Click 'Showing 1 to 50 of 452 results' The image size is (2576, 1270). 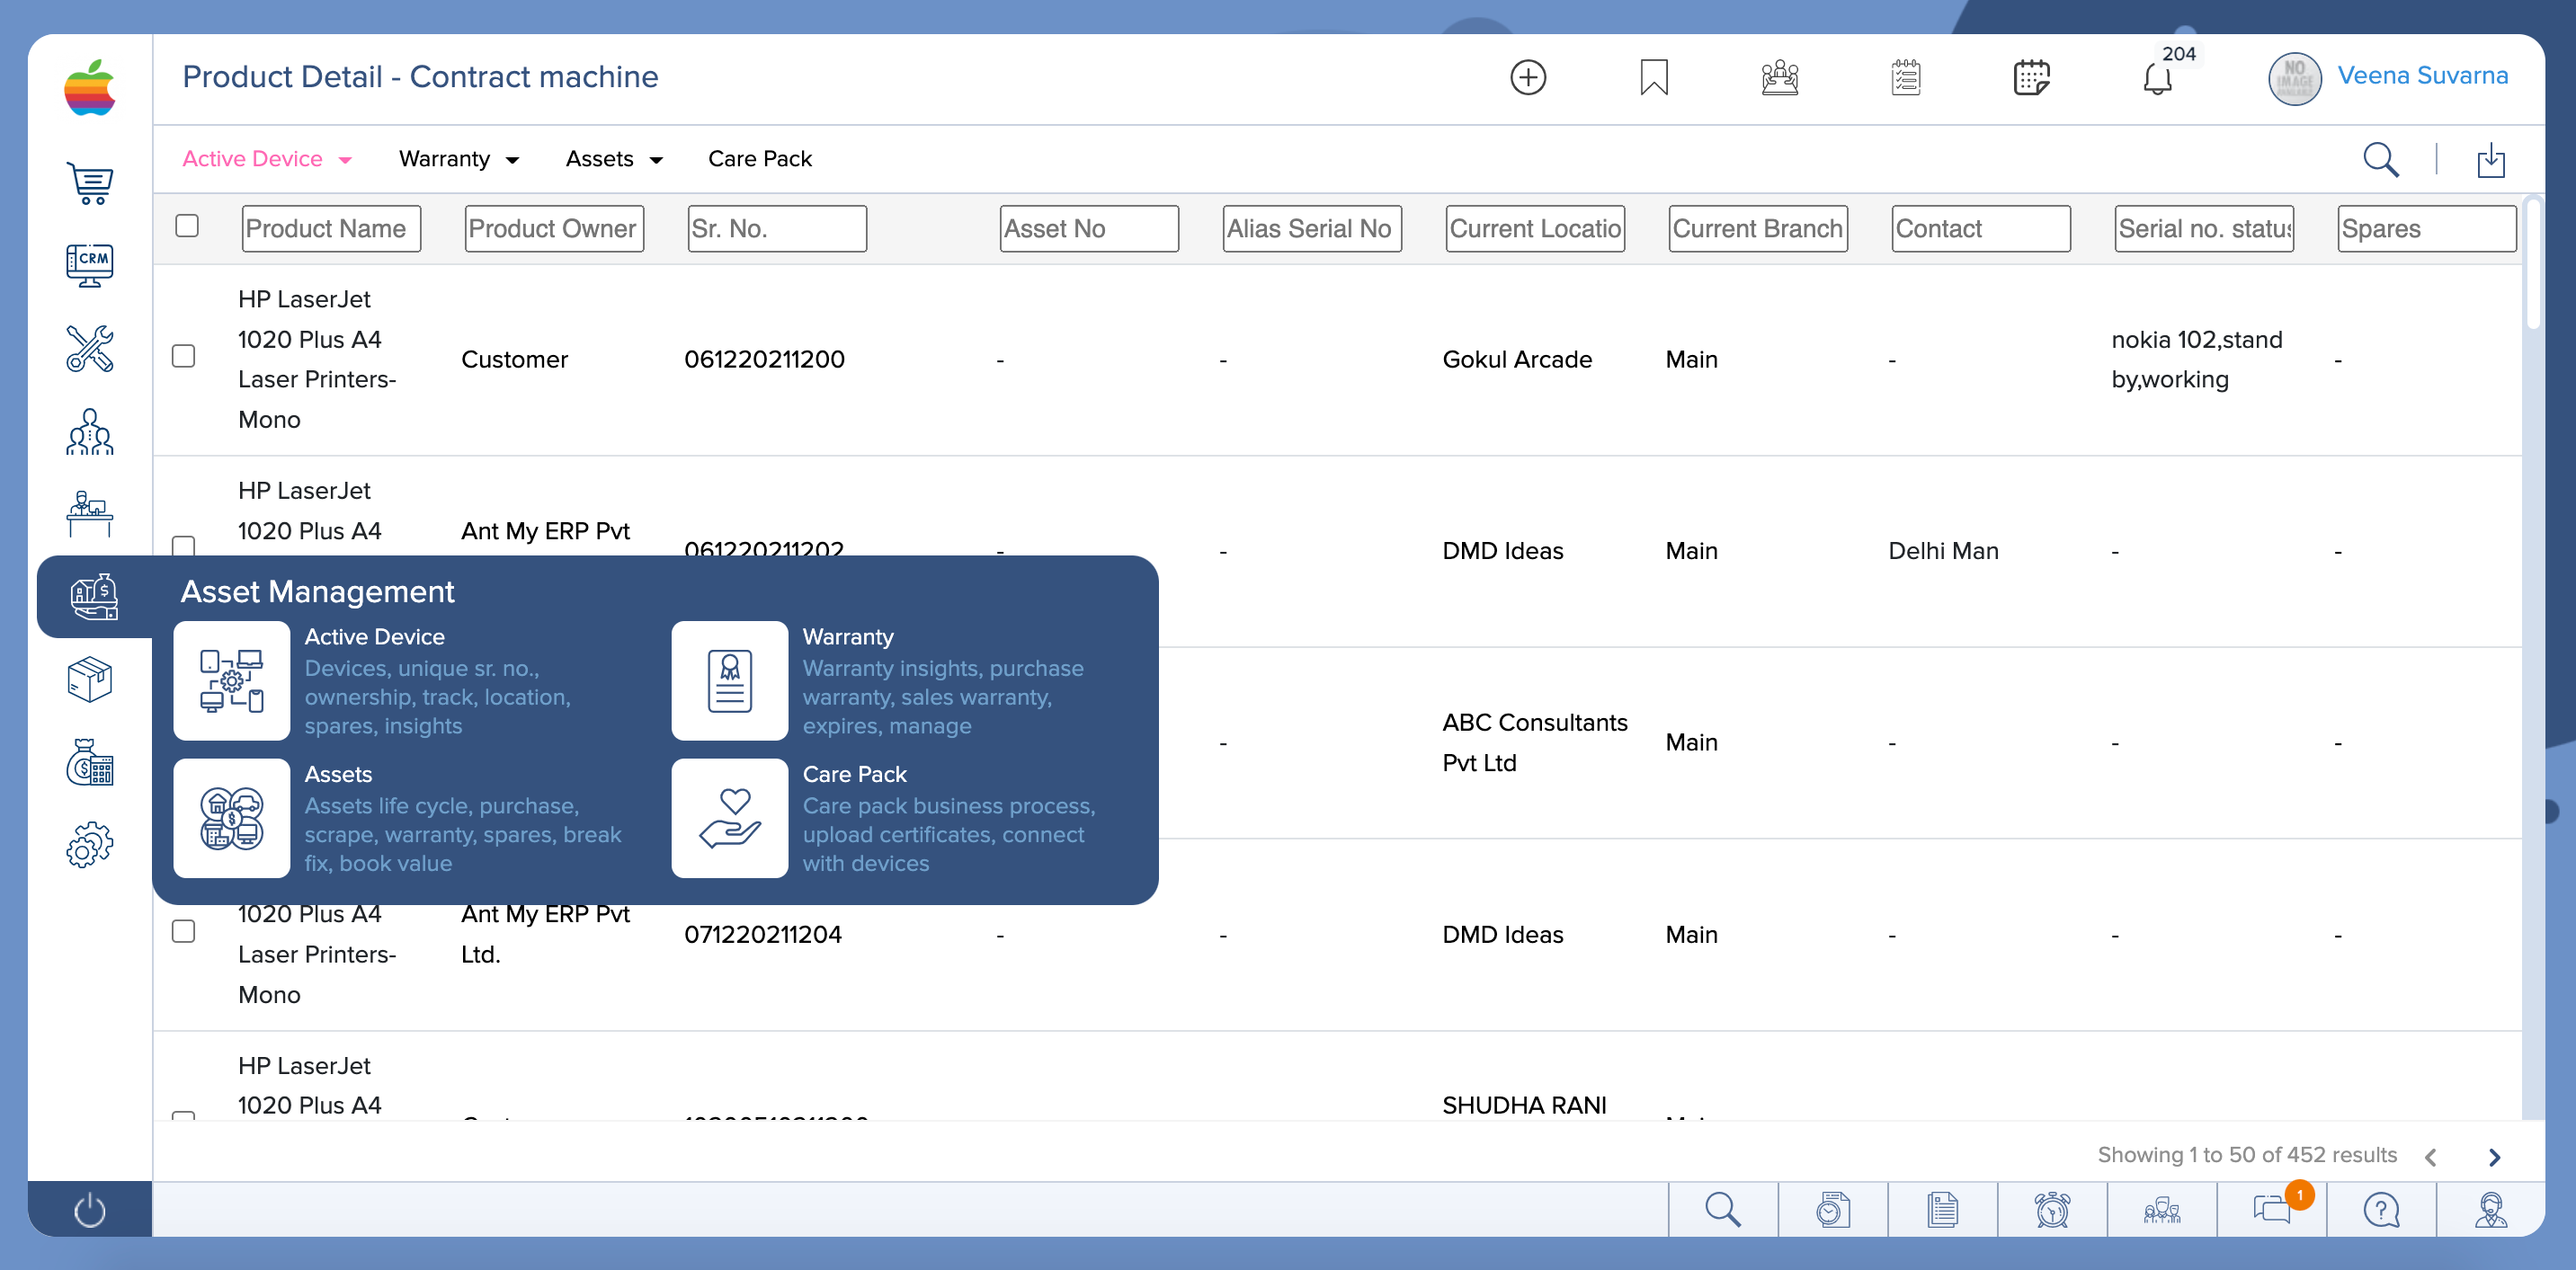tap(2247, 1155)
